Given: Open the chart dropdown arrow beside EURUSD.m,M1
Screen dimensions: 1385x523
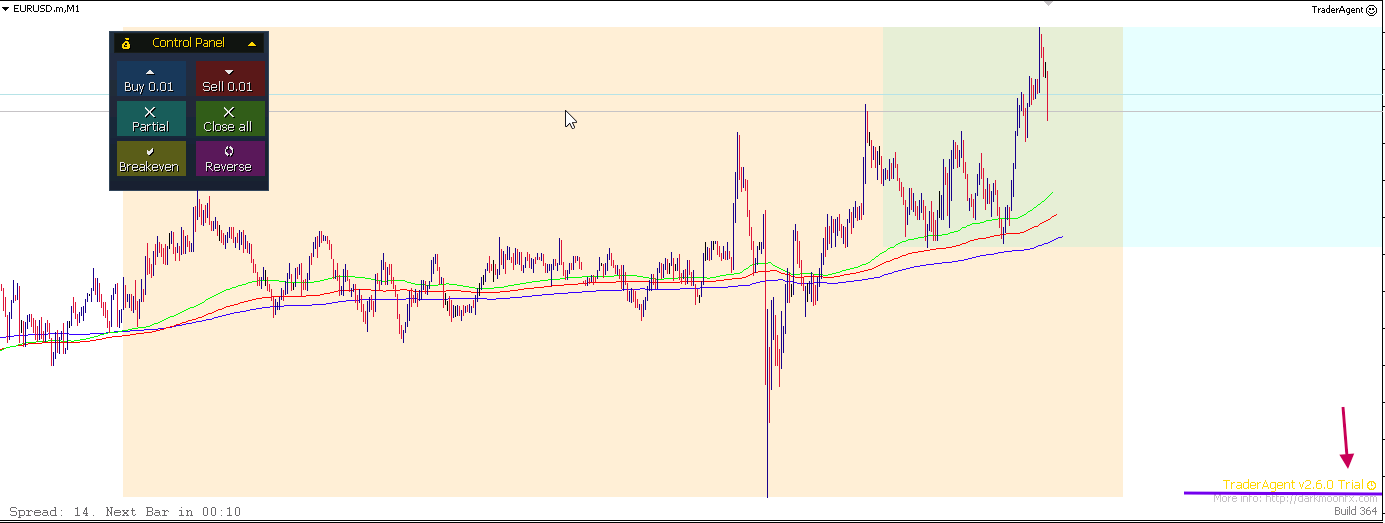Looking at the screenshot, I should pyautogui.click(x=6, y=8).
